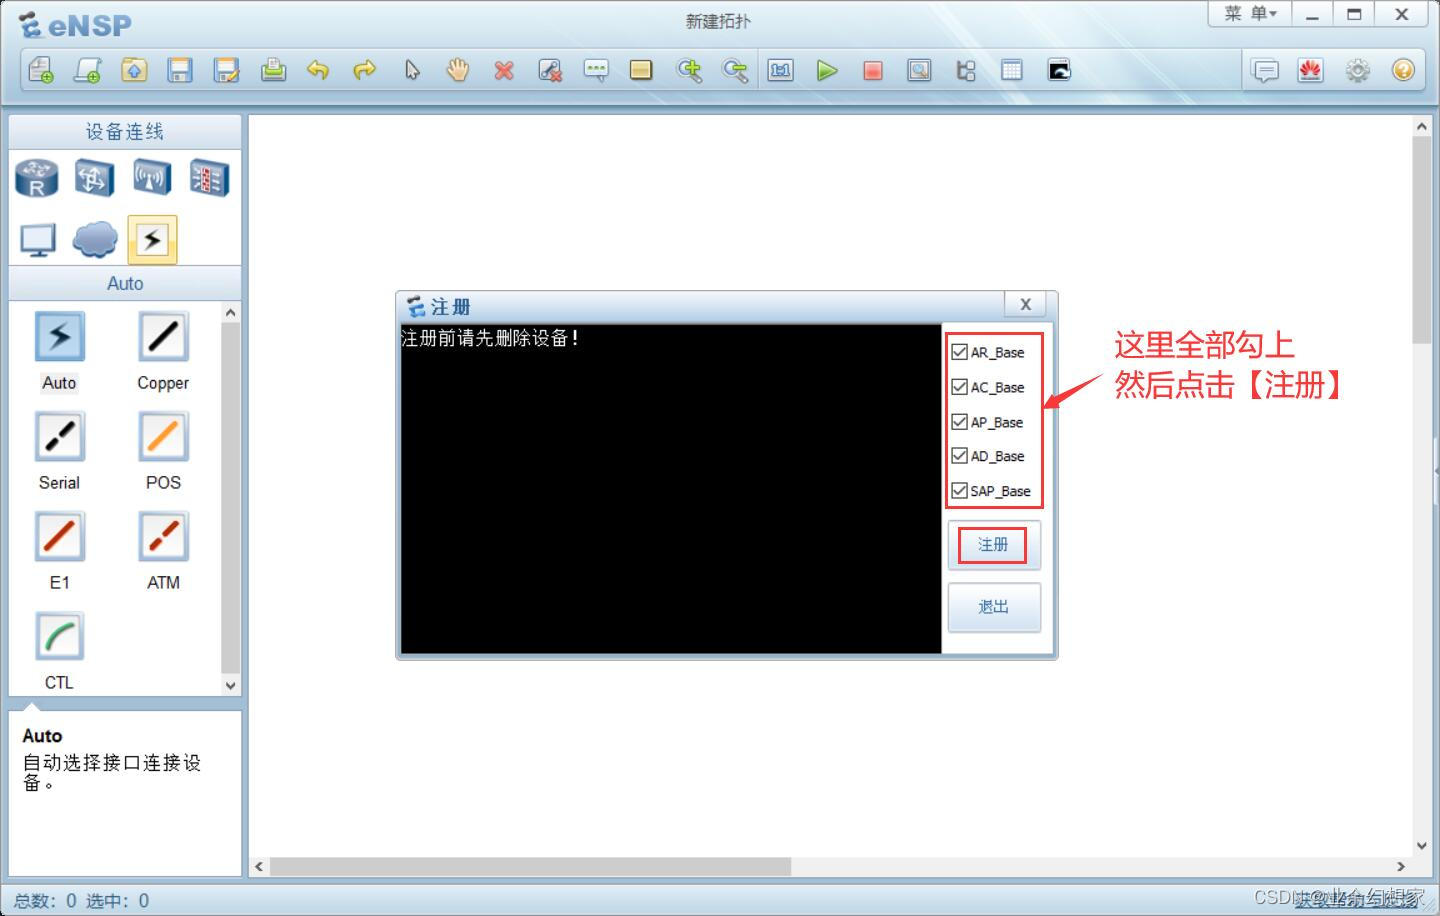Close the 注册 dialog with X
The image size is (1440, 916).
pos(1025,305)
